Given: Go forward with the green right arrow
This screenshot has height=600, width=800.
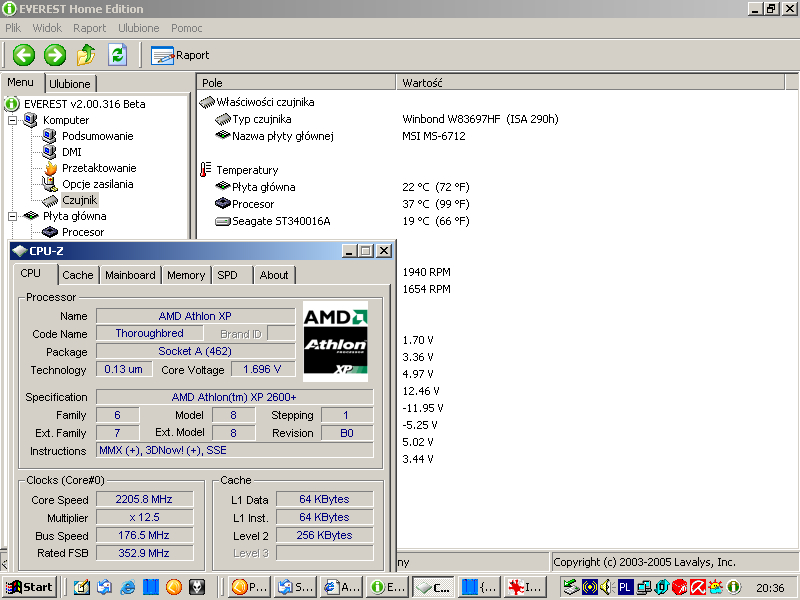Looking at the screenshot, I should (55, 55).
